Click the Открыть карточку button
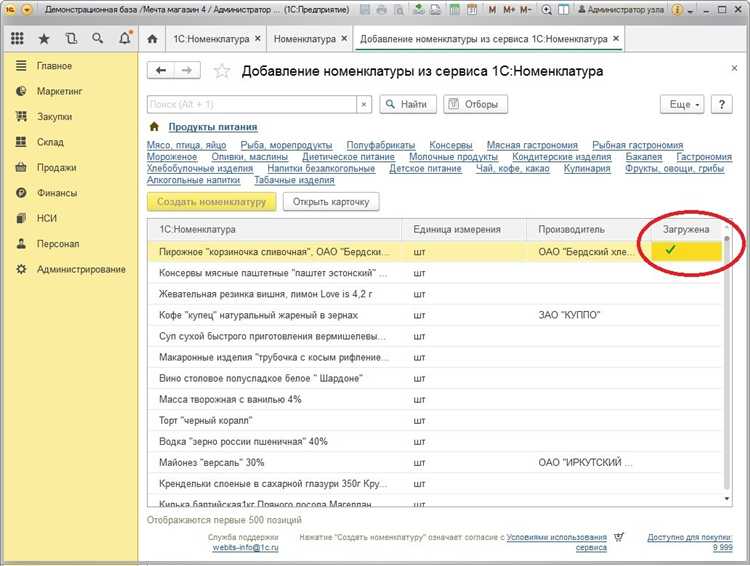 pyautogui.click(x=331, y=202)
